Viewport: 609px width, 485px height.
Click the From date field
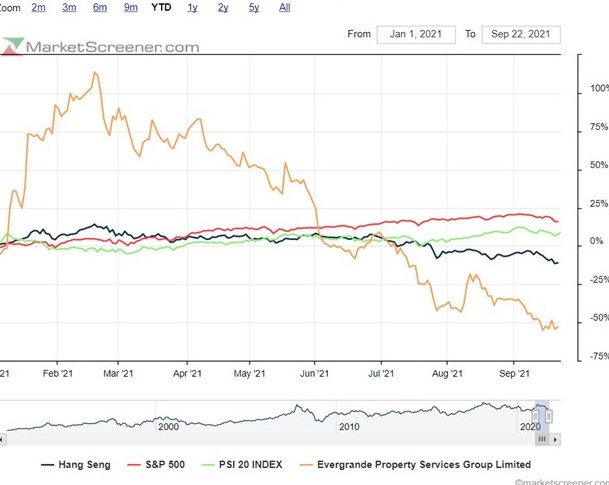(416, 34)
